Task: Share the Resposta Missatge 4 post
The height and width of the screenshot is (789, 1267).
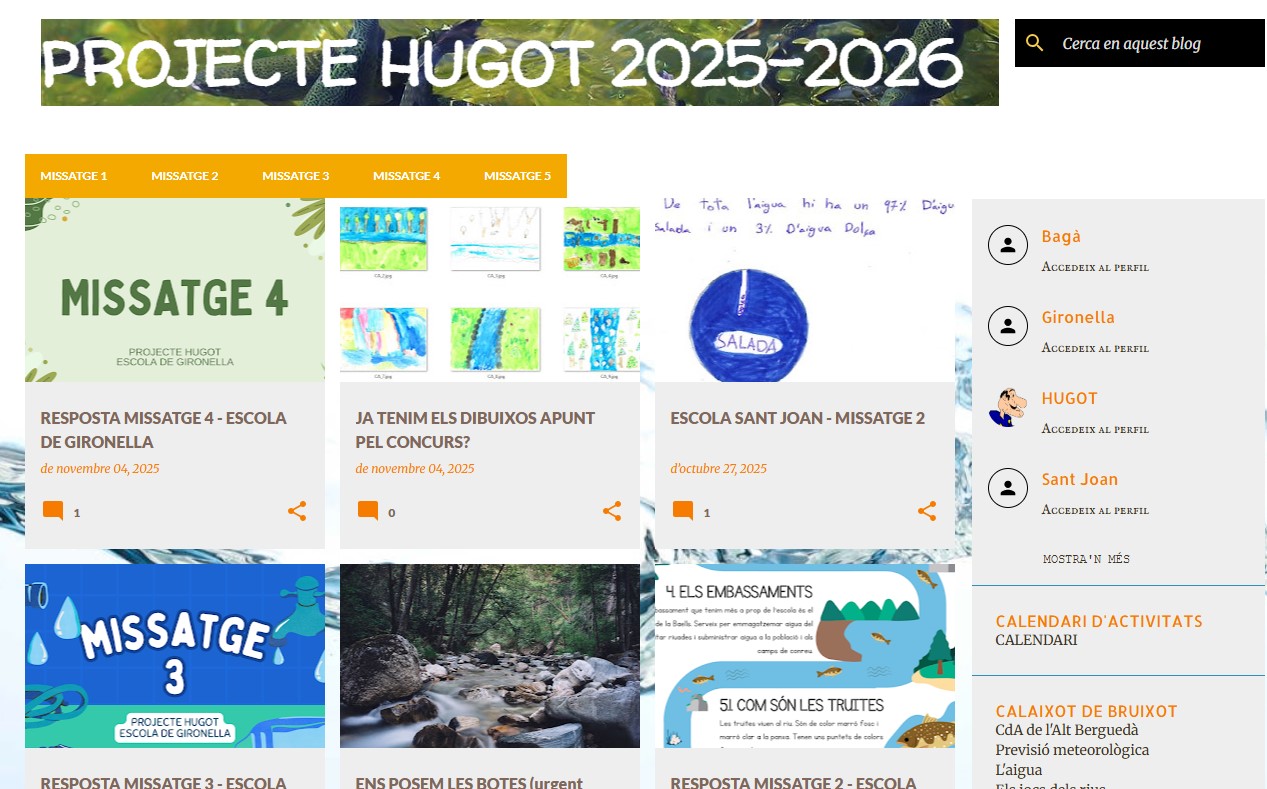Action: 297,512
